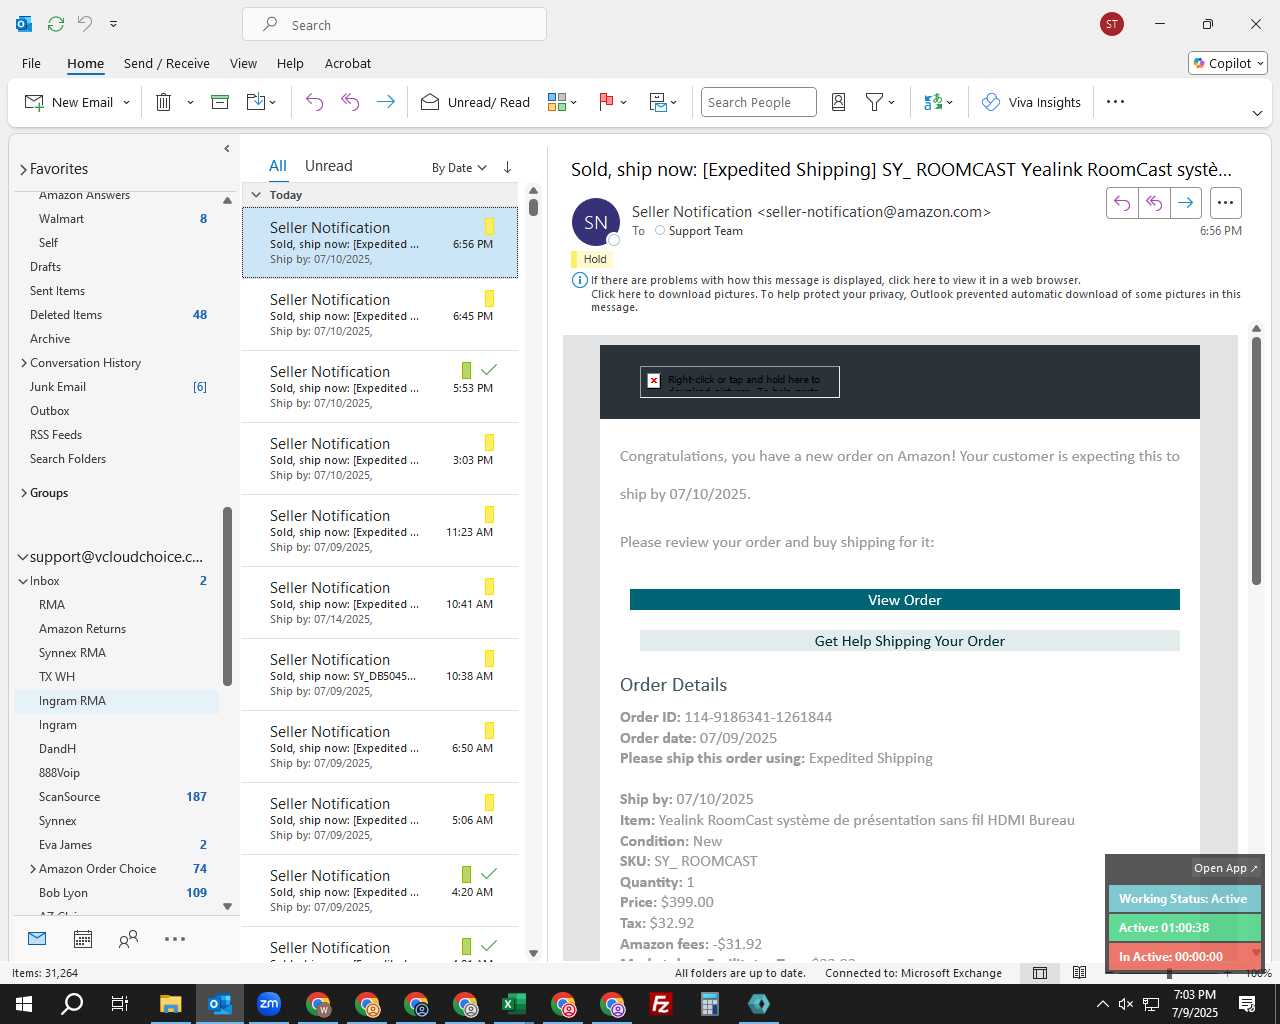Open More actions ellipsis in reading pane
Image resolution: width=1280 pixels, height=1024 pixels.
pos(1225,203)
